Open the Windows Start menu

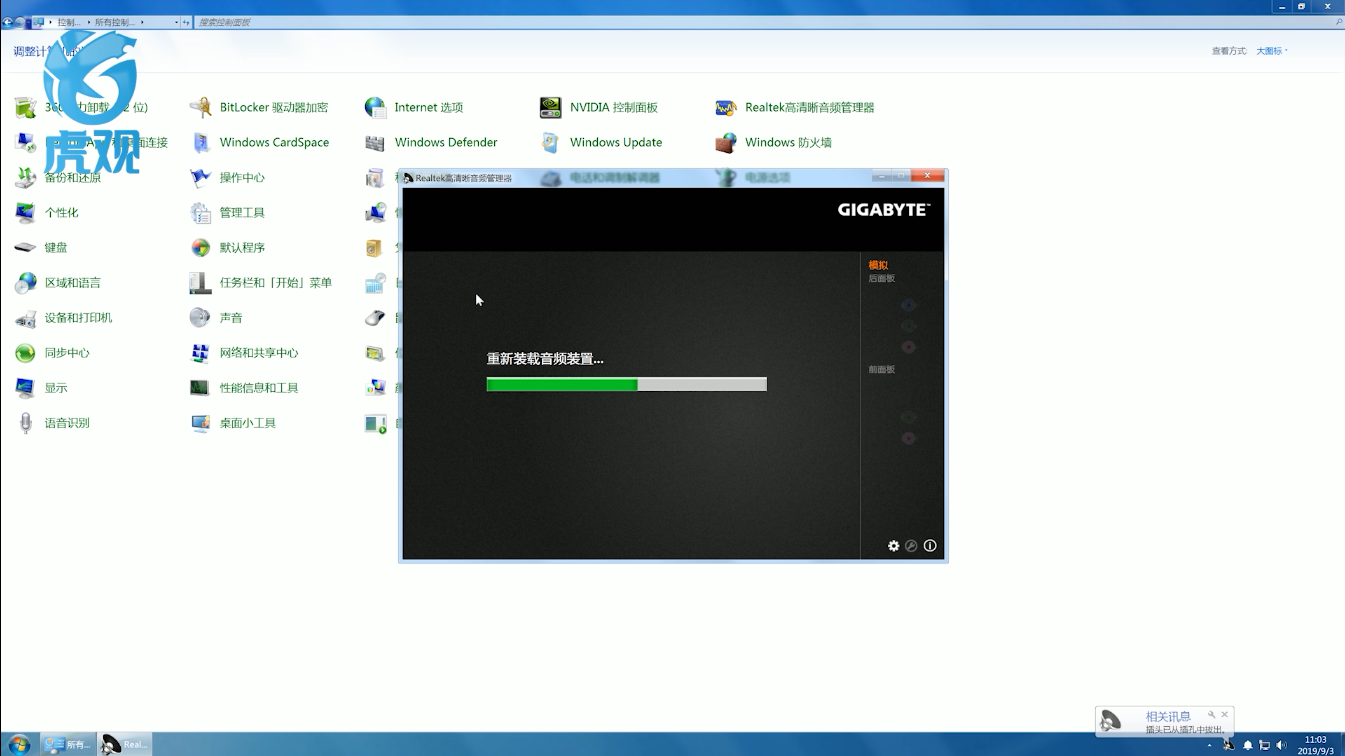click(x=18, y=745)
